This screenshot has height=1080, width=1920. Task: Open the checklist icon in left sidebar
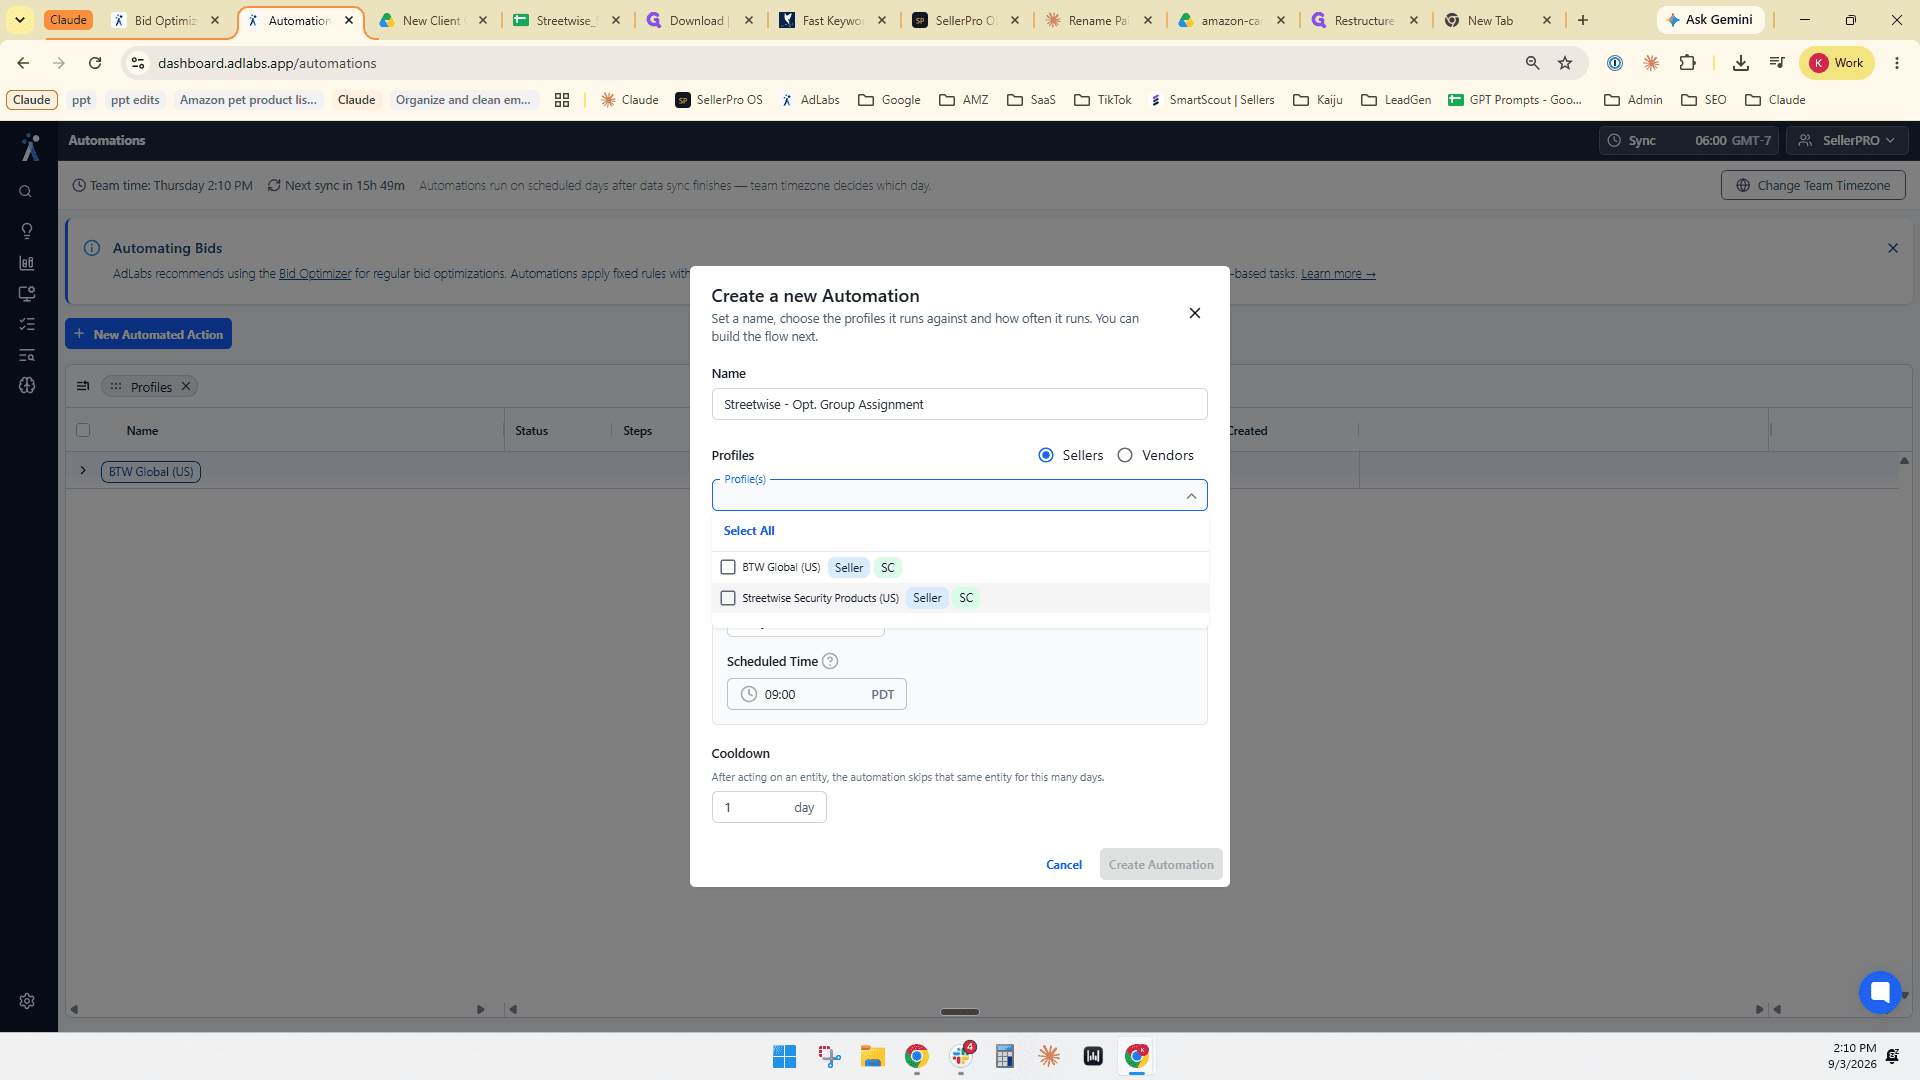[x=27, y=324]
